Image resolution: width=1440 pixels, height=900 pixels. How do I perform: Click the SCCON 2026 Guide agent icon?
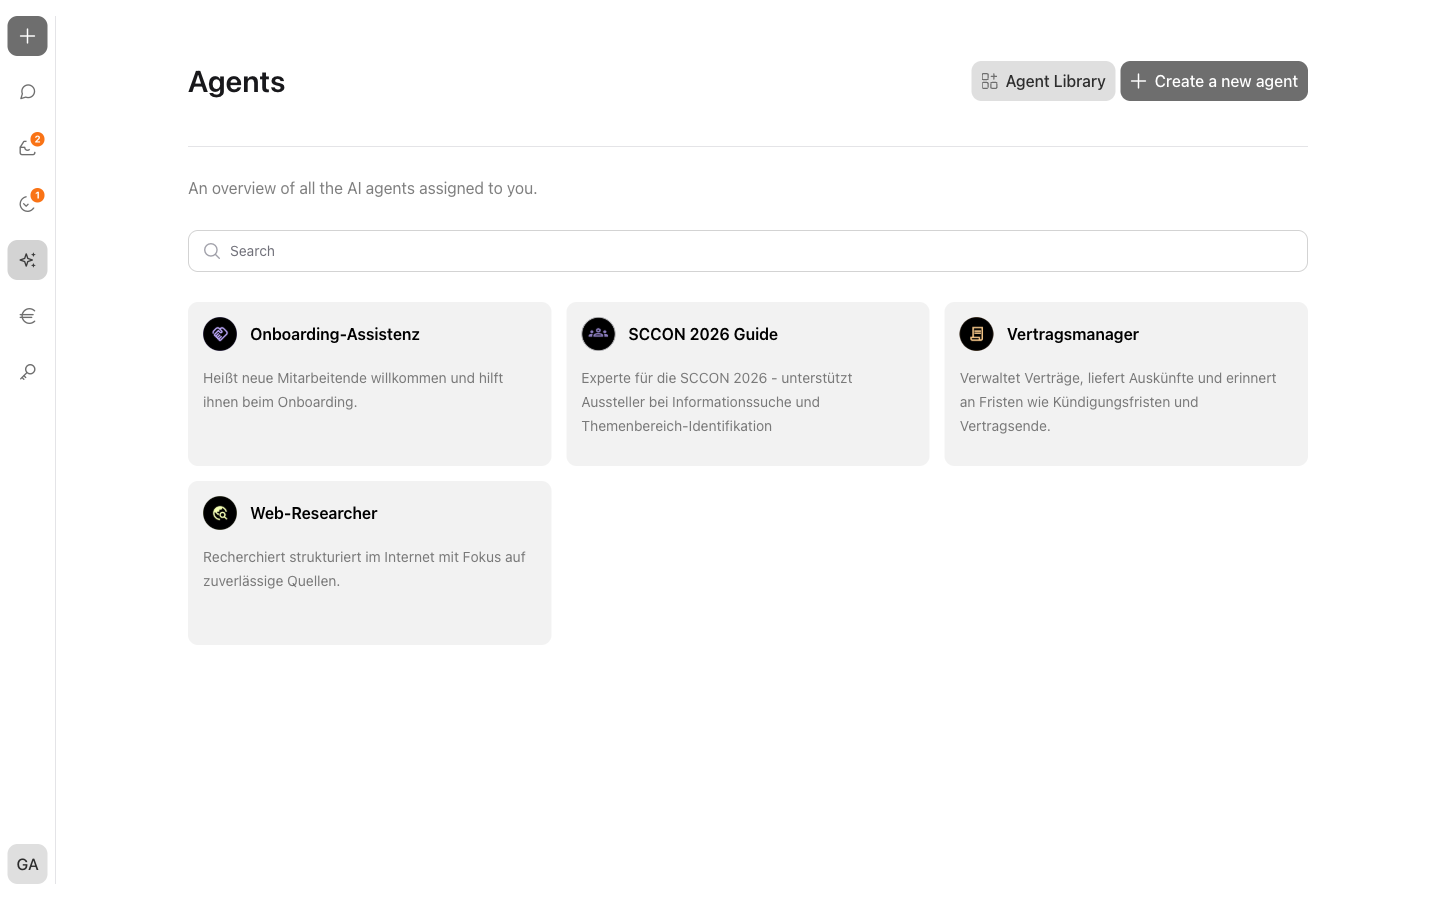[x=598, y=334]
